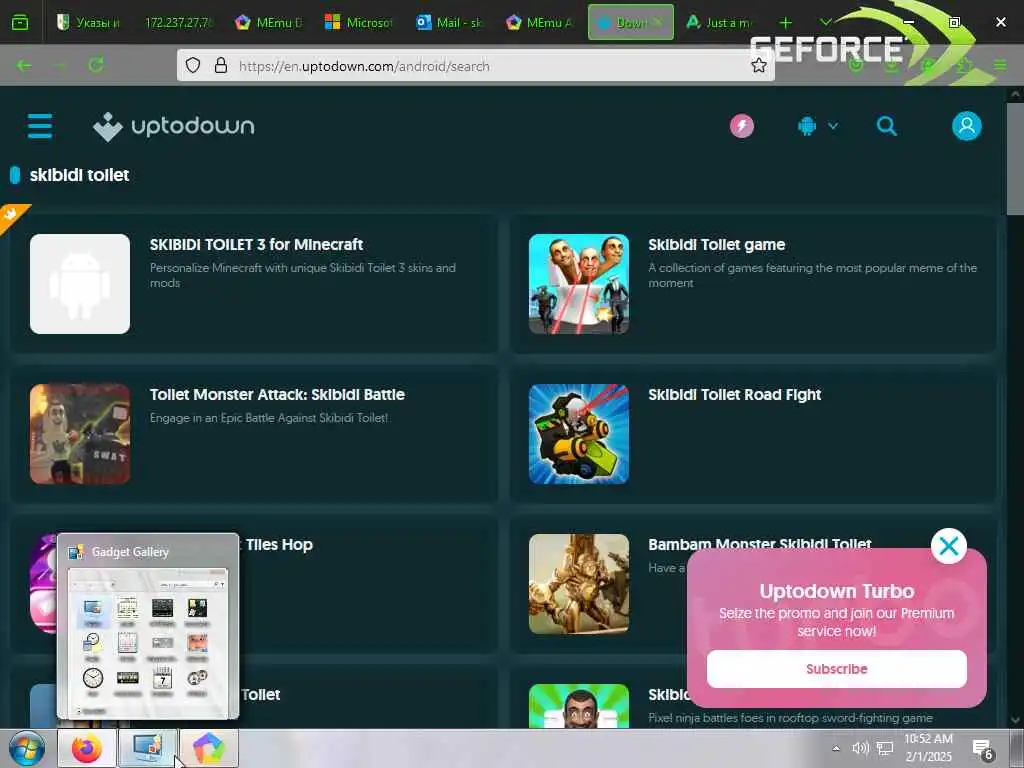Open the site search magnifier
Viewport: 1024px width, 768px height.
[886, 126]
